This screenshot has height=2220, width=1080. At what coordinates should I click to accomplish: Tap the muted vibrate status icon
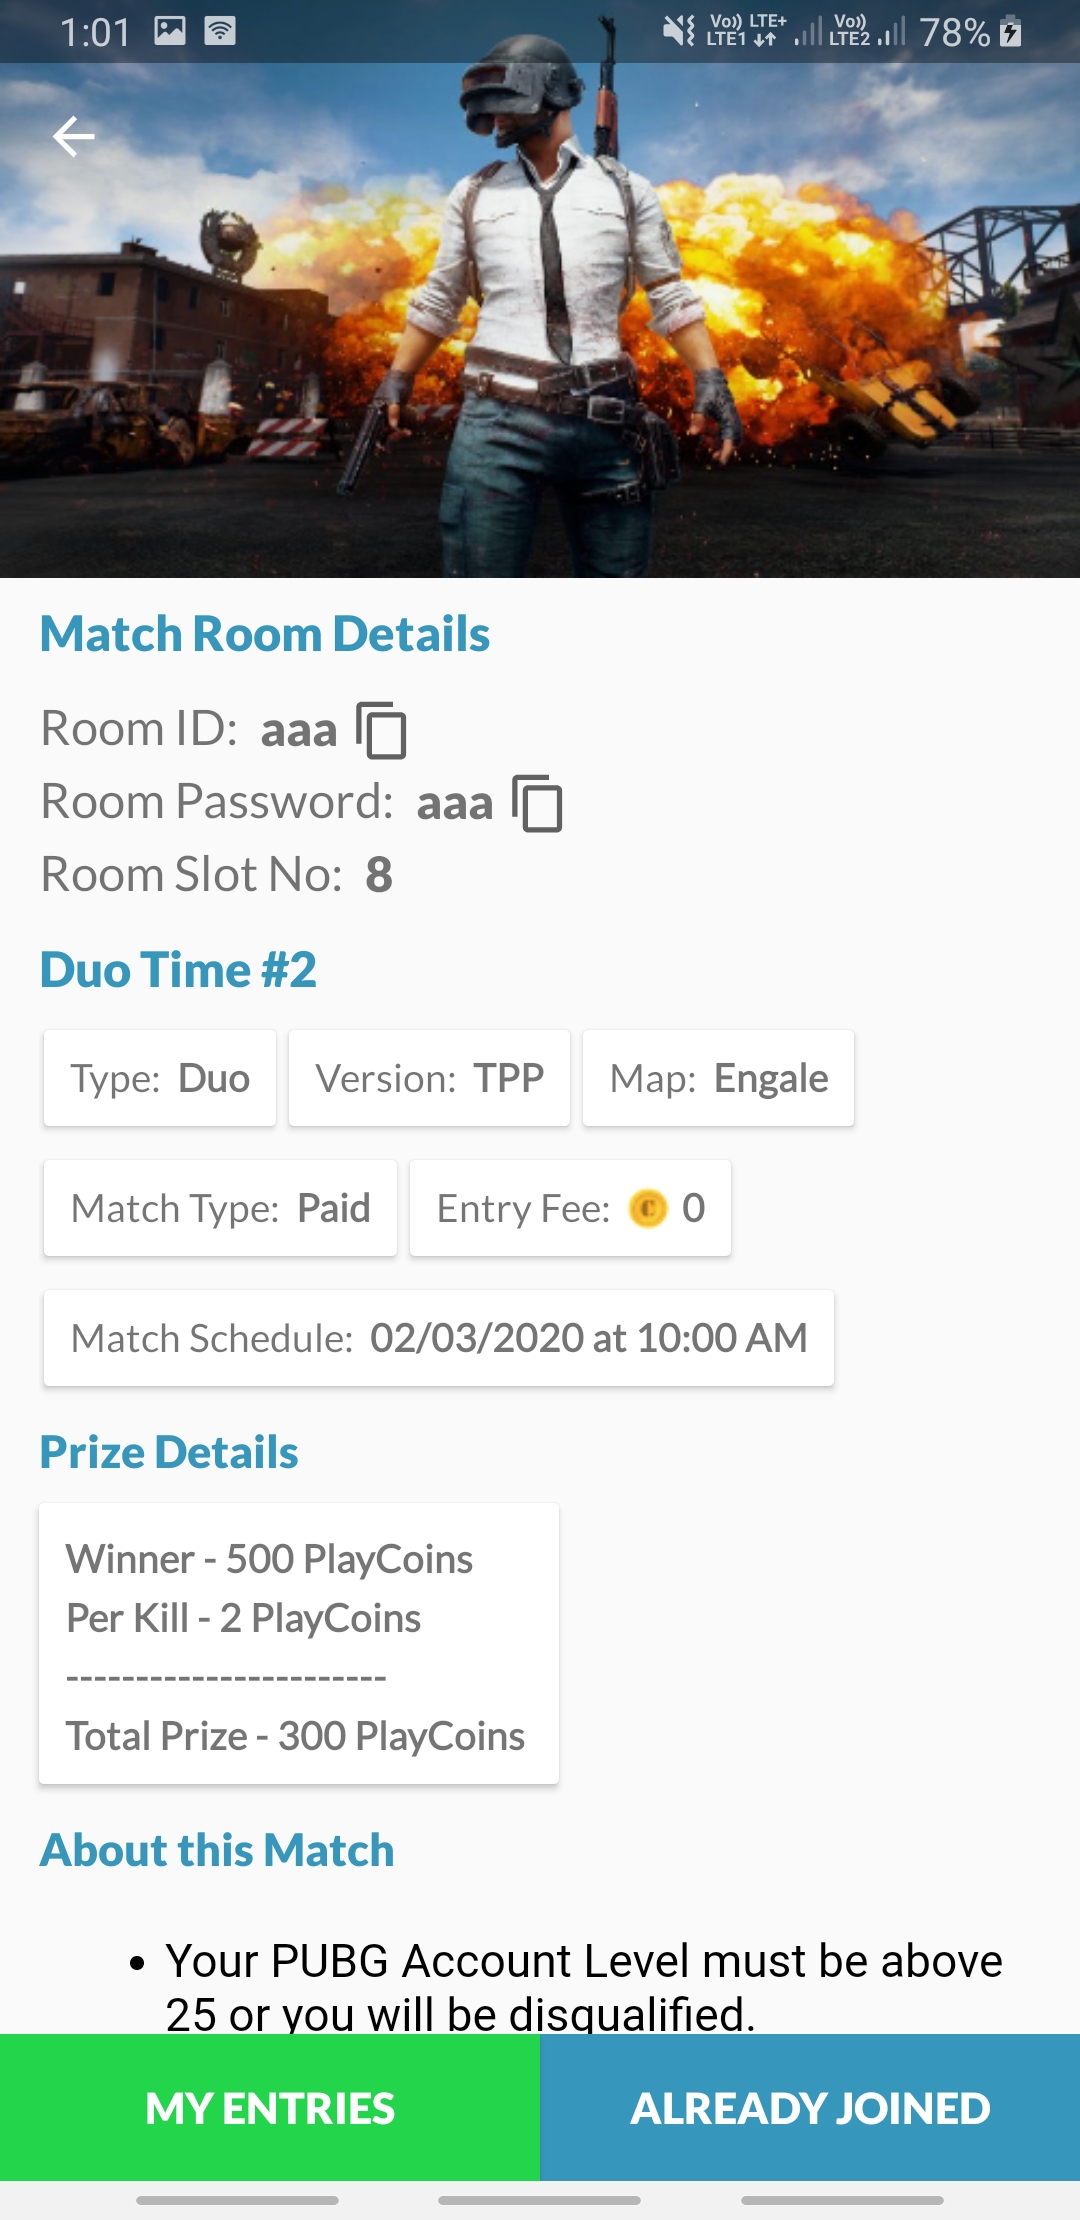point(679,31)
